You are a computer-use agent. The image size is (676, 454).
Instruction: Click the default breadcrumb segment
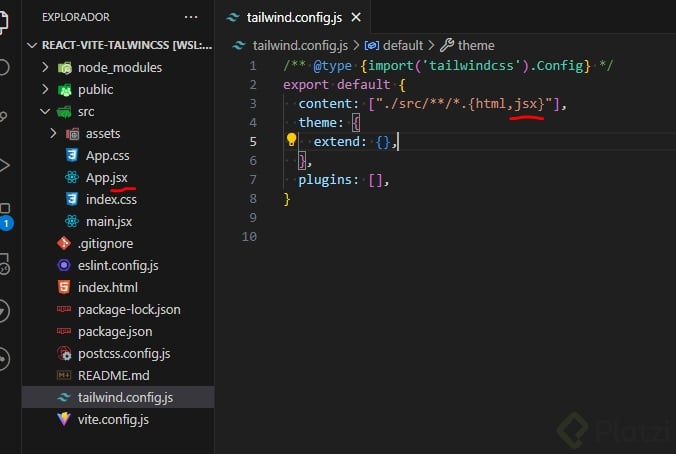pyautogui.click(x=403, y=45)
